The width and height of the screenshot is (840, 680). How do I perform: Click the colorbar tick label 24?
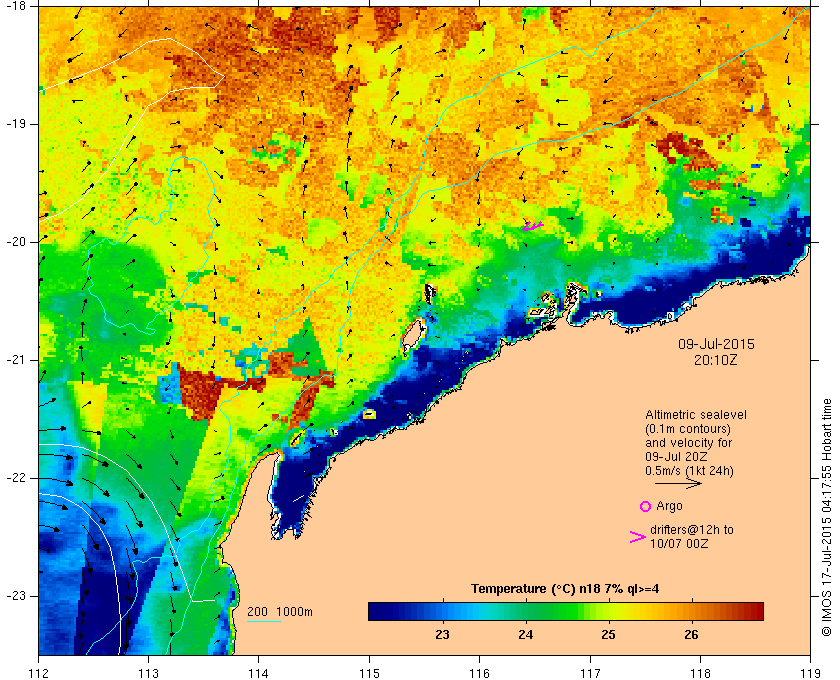click(526, 634)
